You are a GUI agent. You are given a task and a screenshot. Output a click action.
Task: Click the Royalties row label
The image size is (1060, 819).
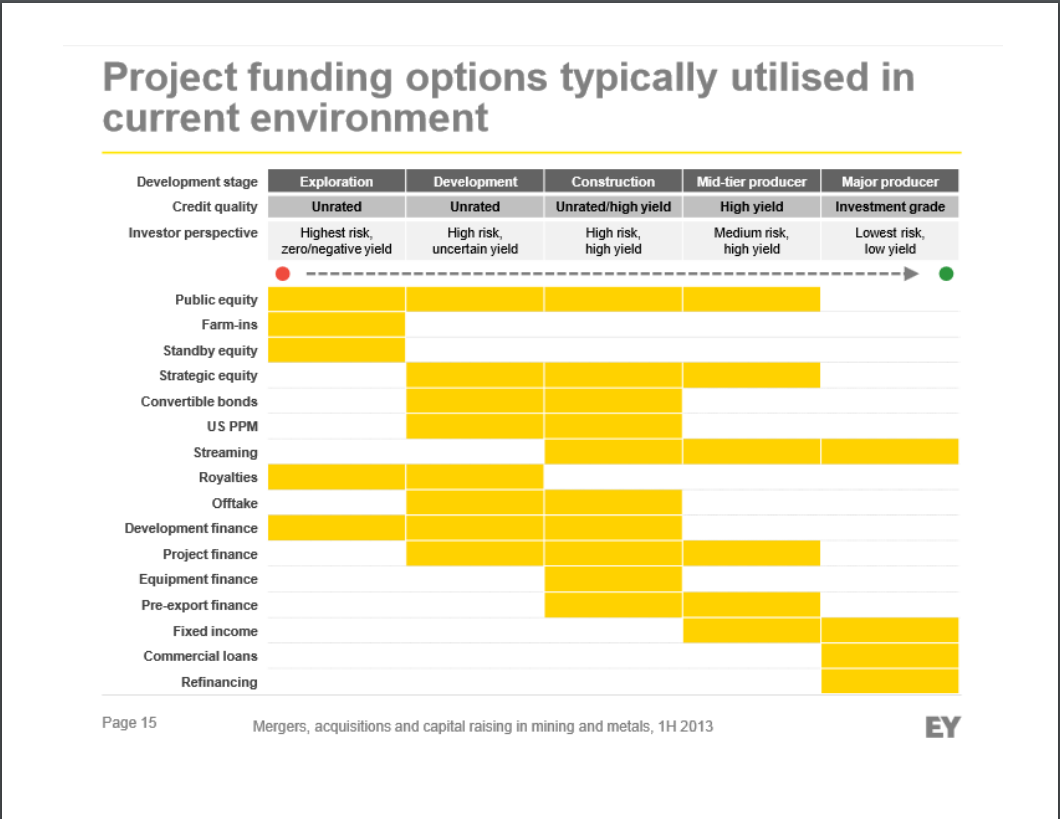pyautogui.click(x=230, y=477)
